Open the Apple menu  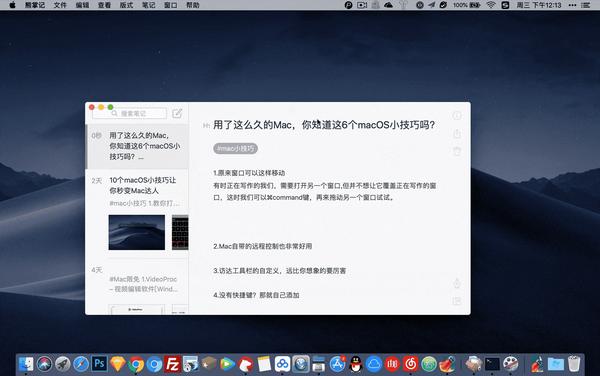12,5
